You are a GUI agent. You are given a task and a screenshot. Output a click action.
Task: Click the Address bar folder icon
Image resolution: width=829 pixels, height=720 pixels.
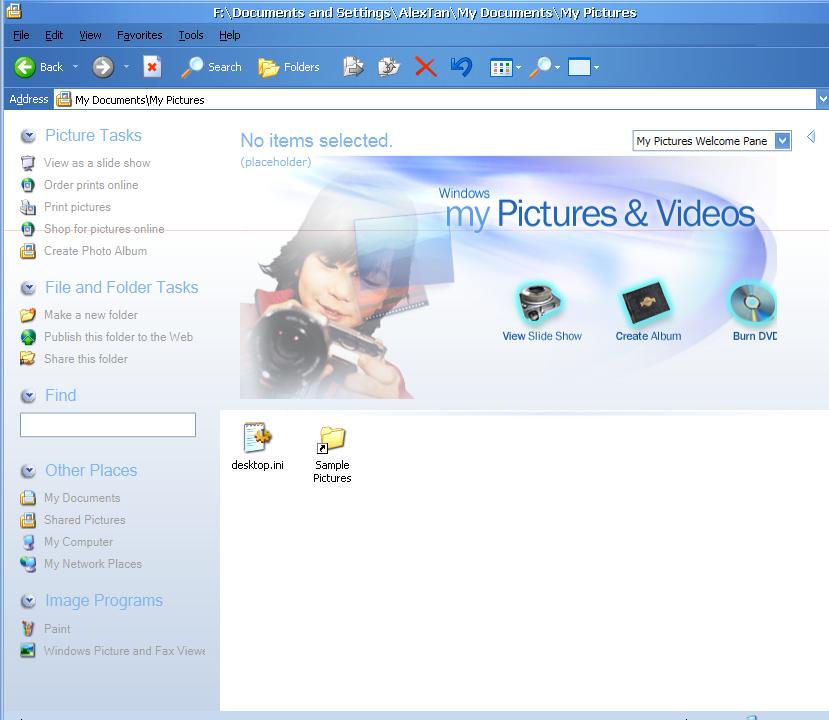point(63,99)
